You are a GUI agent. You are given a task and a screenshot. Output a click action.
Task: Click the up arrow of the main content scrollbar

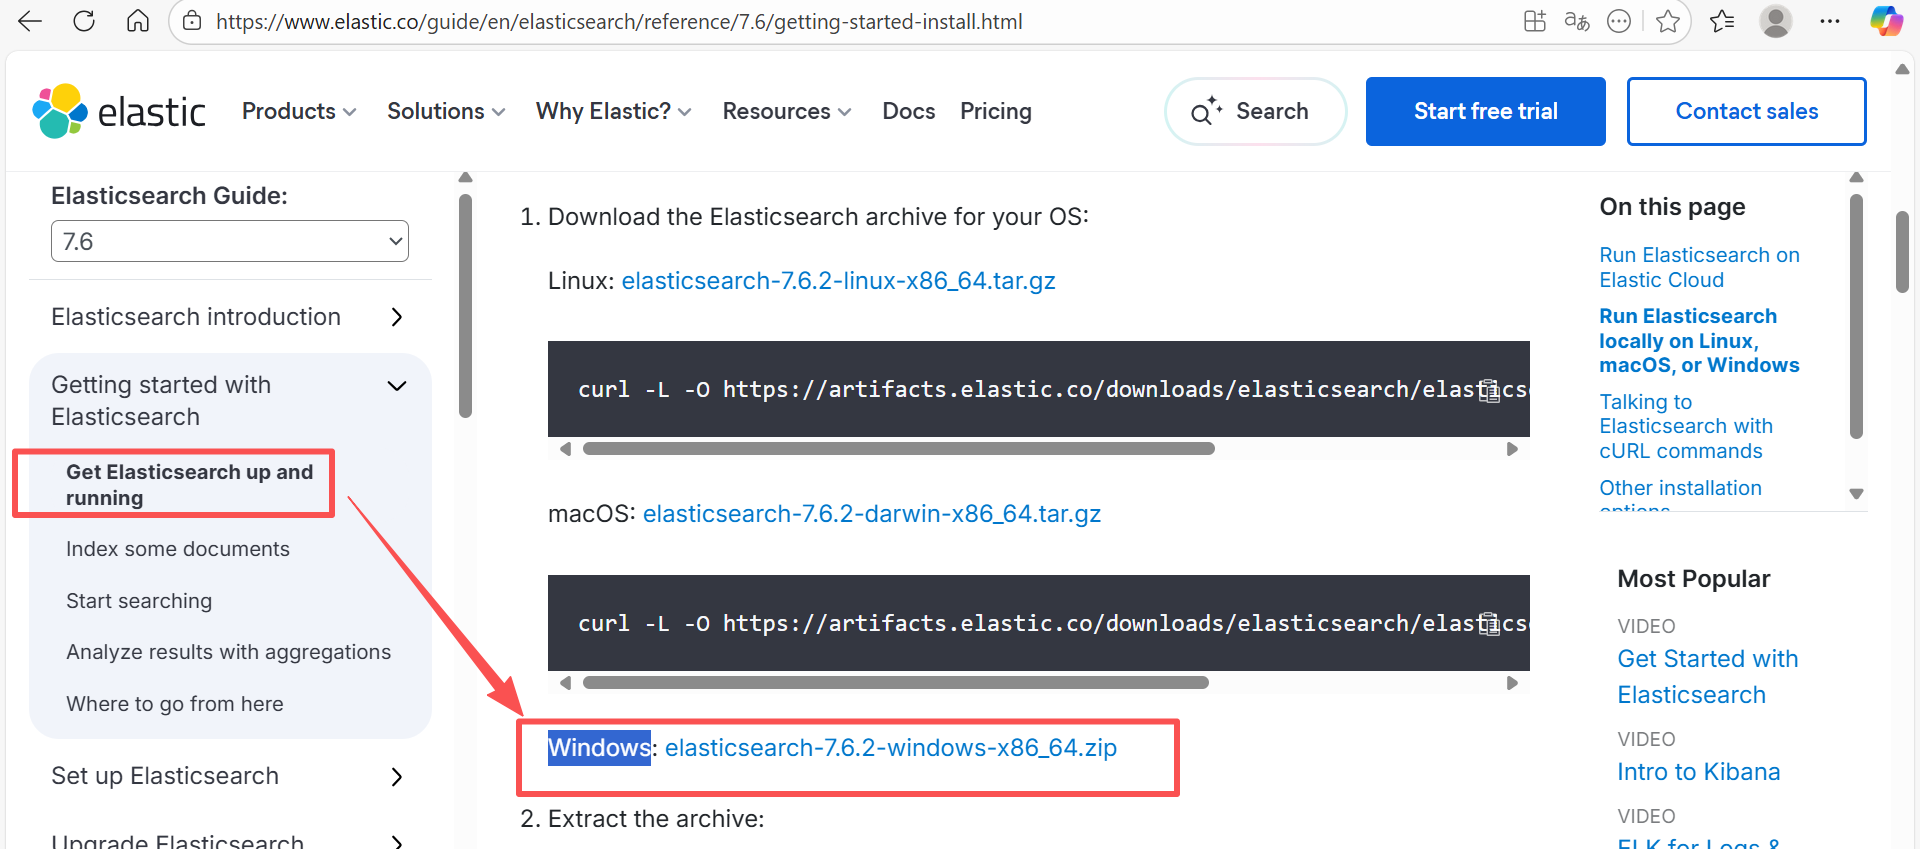tap(465, 178)
